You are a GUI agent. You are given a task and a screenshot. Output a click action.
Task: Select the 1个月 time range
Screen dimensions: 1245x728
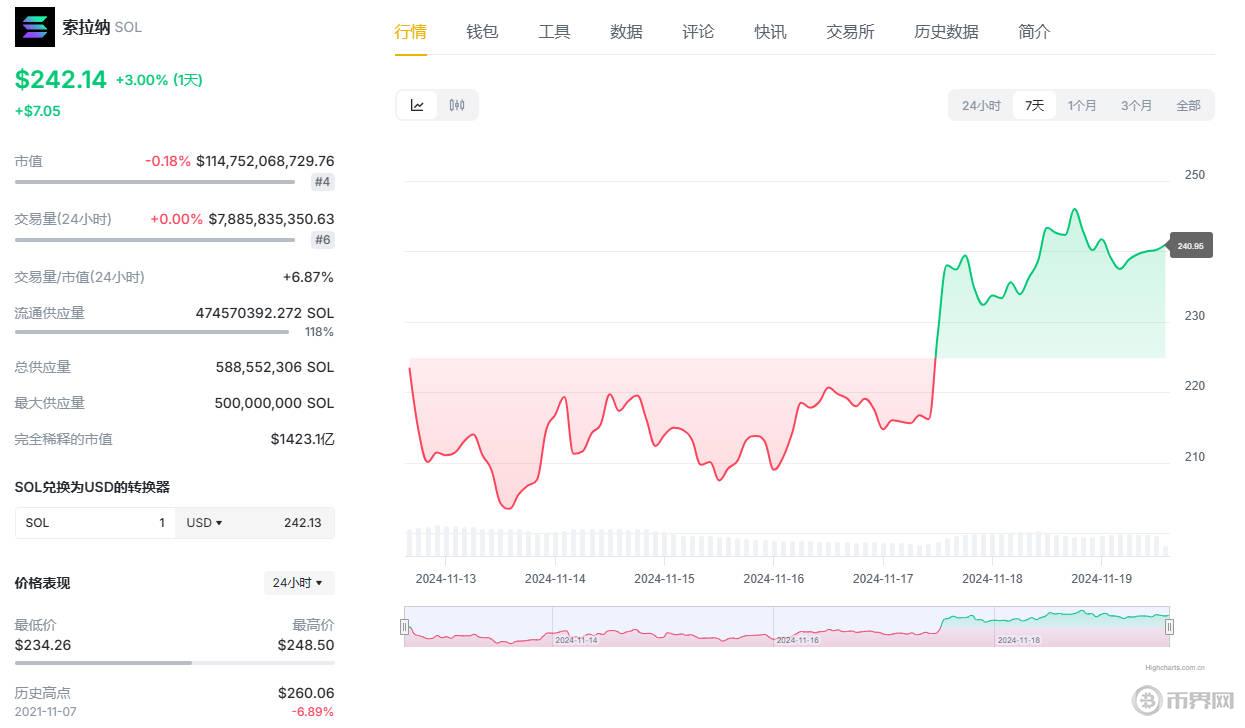(1082, 105)
